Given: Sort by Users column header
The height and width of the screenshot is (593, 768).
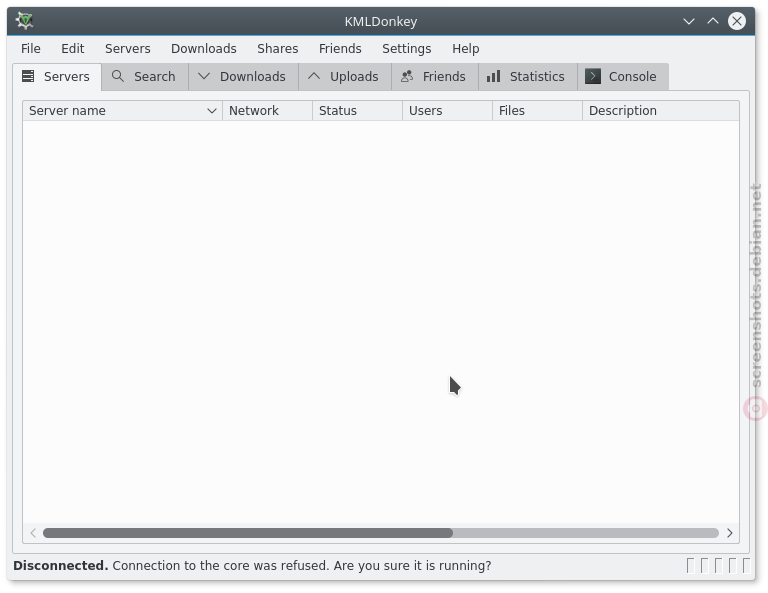Looking at the screenshot, I should [447, 111].
